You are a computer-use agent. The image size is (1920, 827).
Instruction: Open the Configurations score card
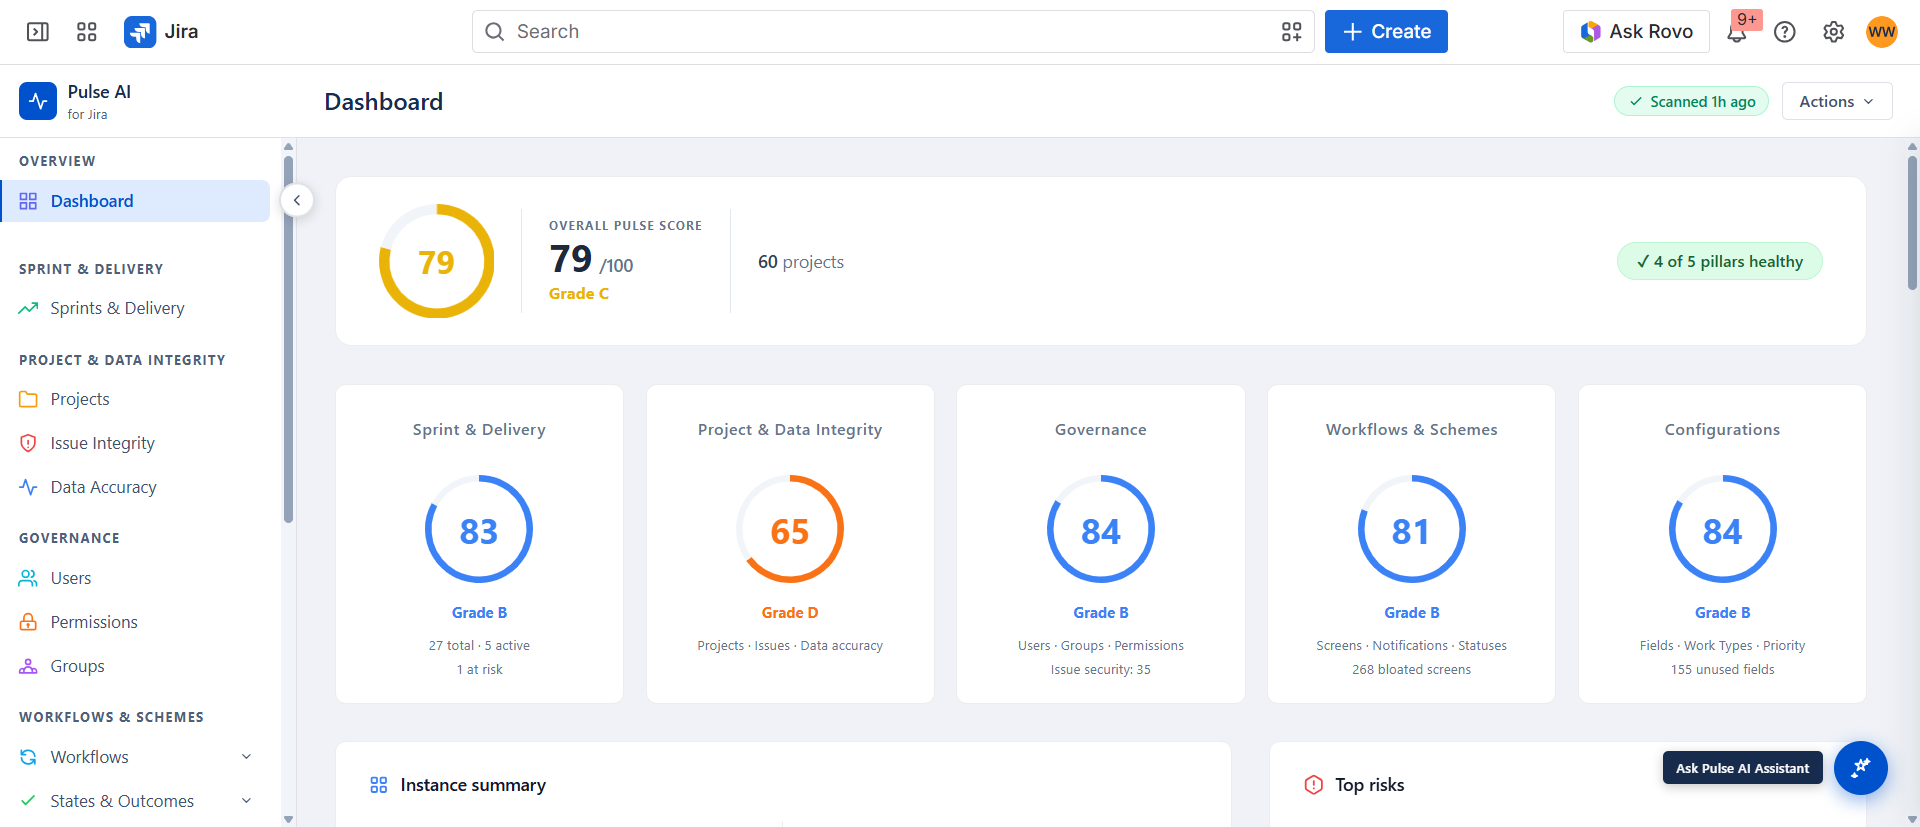pyautogui.click(x=1722, y=544)
